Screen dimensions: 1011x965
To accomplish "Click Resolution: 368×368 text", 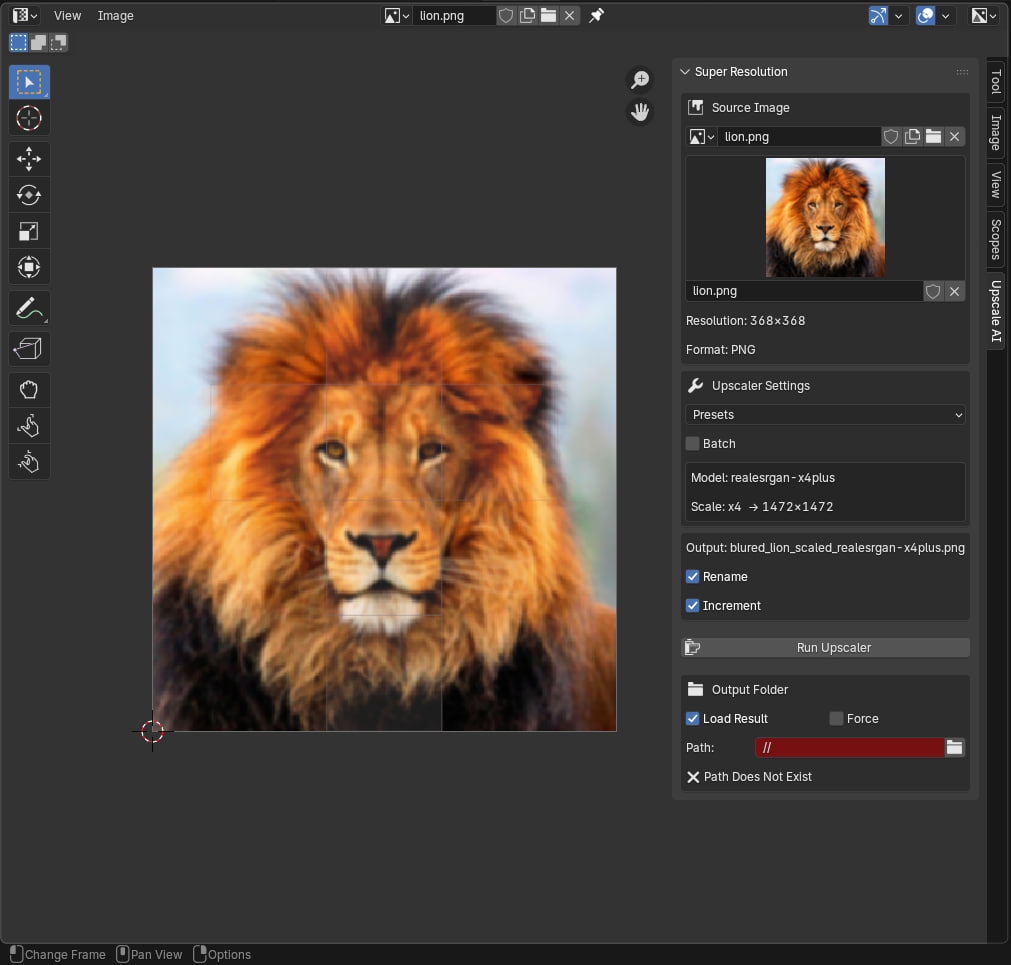I will pos(745,320).
